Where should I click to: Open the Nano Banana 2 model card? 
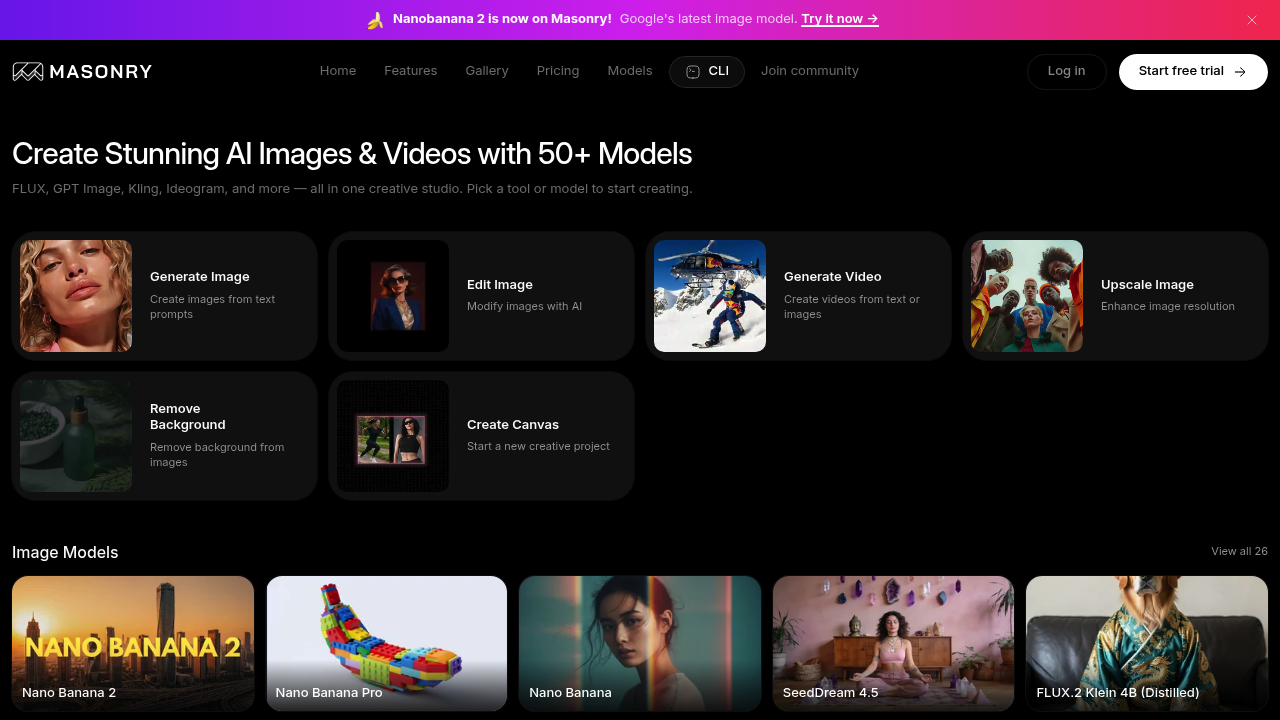132,643
